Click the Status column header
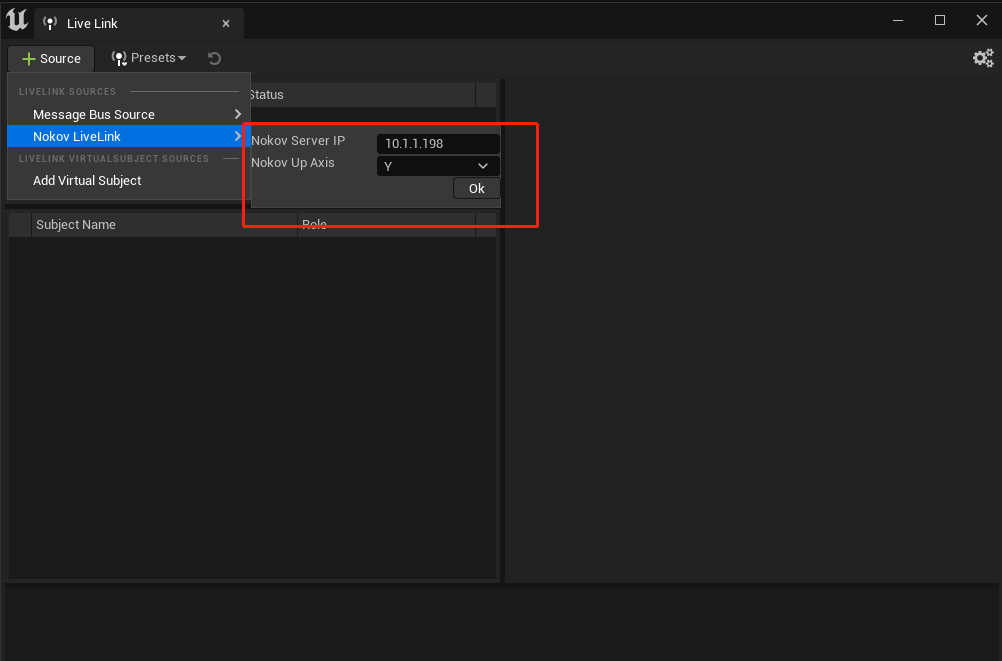Screen dimensions: 1002x661 click(x=266, y=95)
